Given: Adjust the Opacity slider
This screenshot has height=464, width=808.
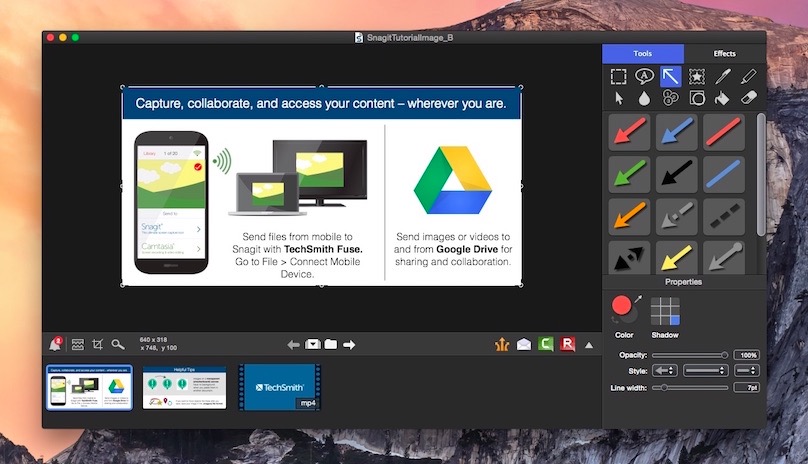Looking at the screenshot, I should click(689, 355).
